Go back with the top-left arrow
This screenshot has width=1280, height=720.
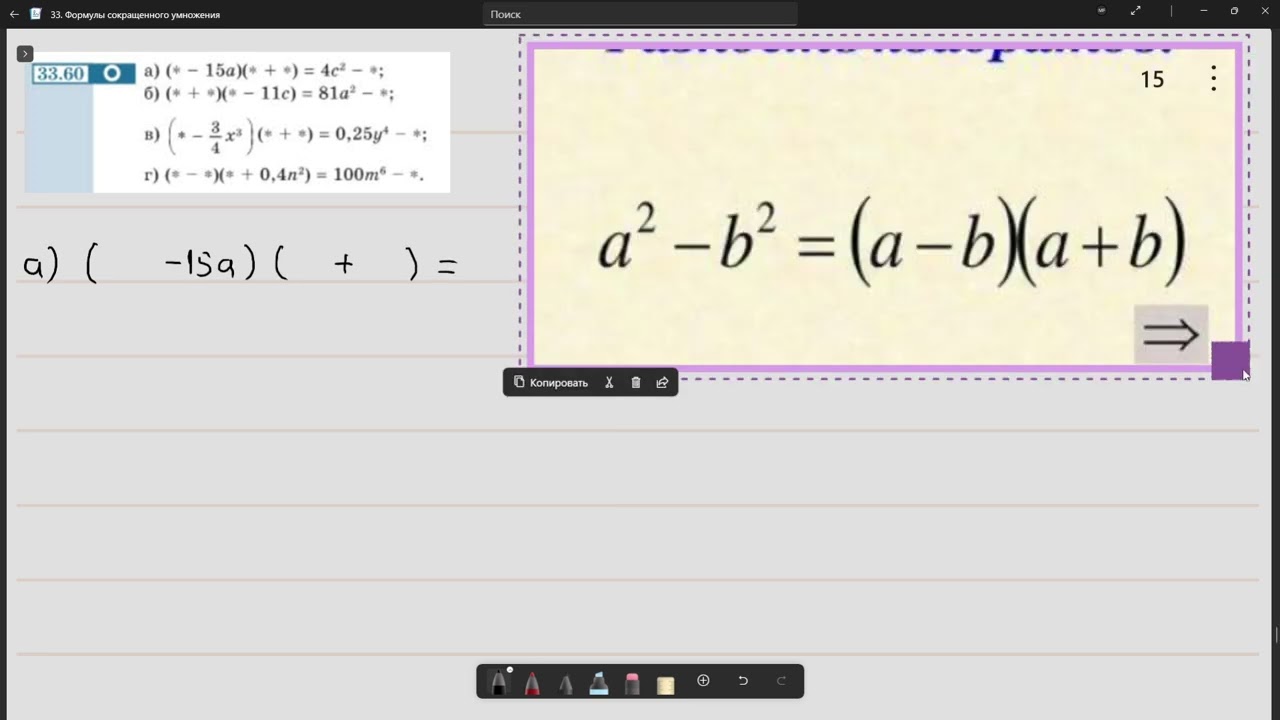pos(14,14)
